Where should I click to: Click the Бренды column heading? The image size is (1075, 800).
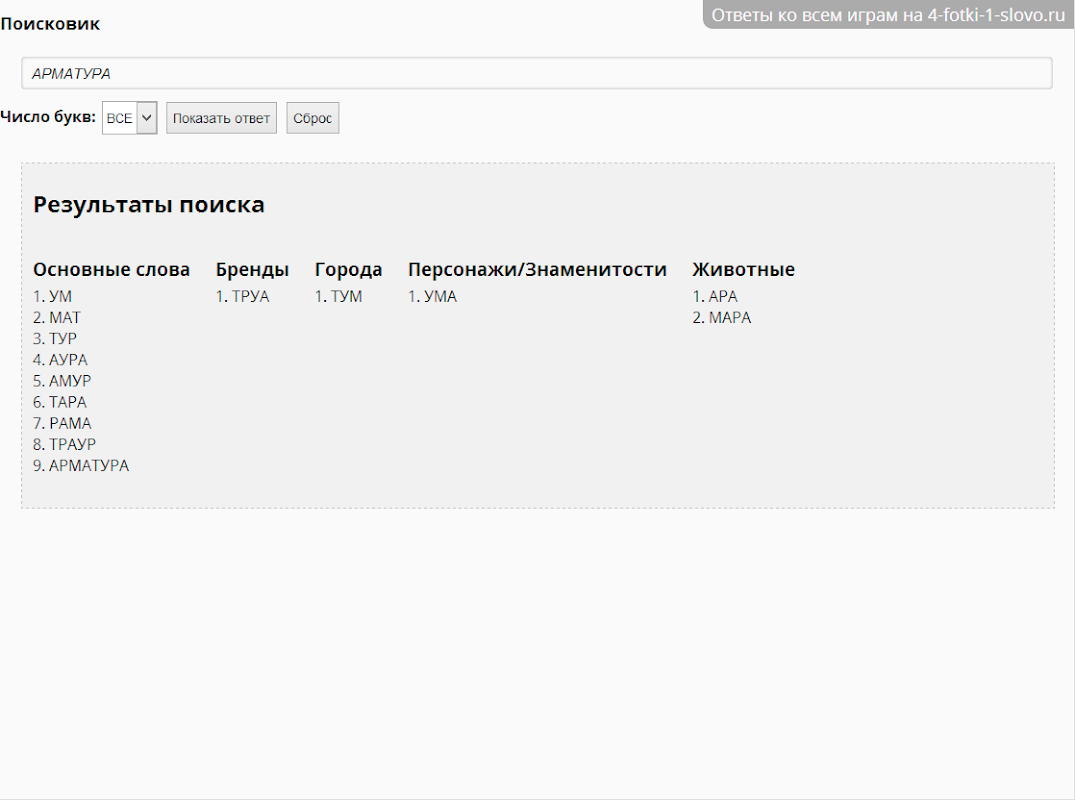point(252,269)
